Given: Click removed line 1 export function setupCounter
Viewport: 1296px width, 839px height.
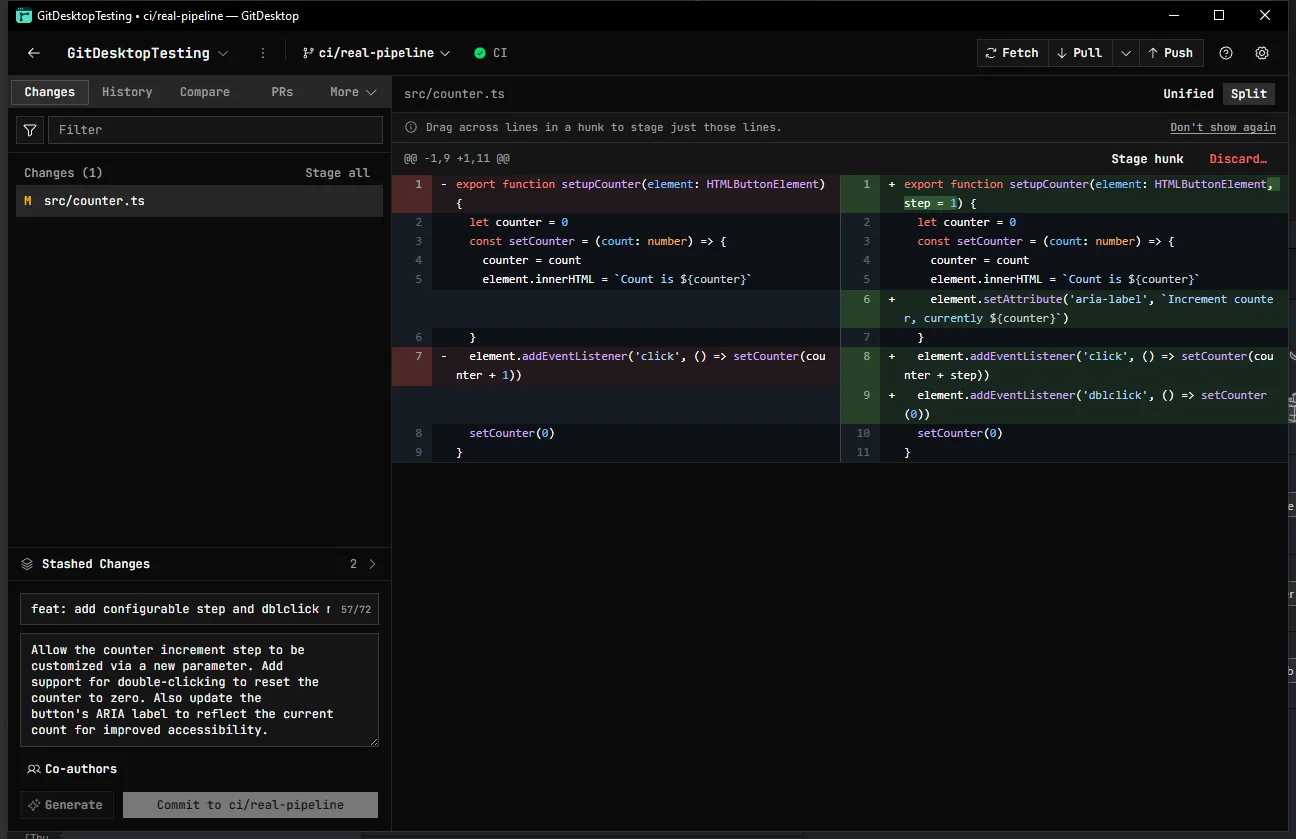Looking at the screenshot, I should (x=616, y=194).
